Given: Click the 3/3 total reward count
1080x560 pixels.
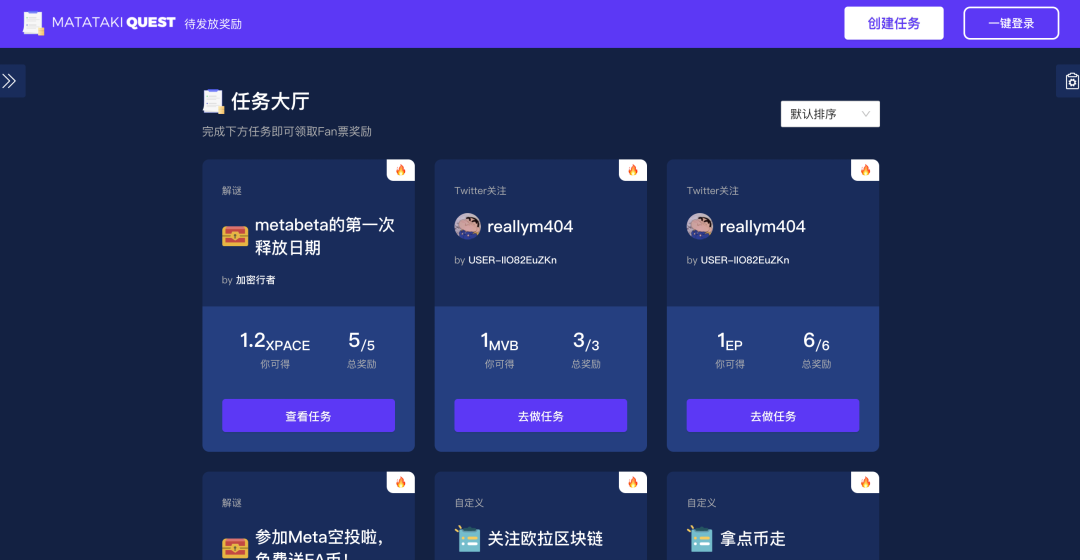Looking at the screenshot, I should (x=586, y=341).
